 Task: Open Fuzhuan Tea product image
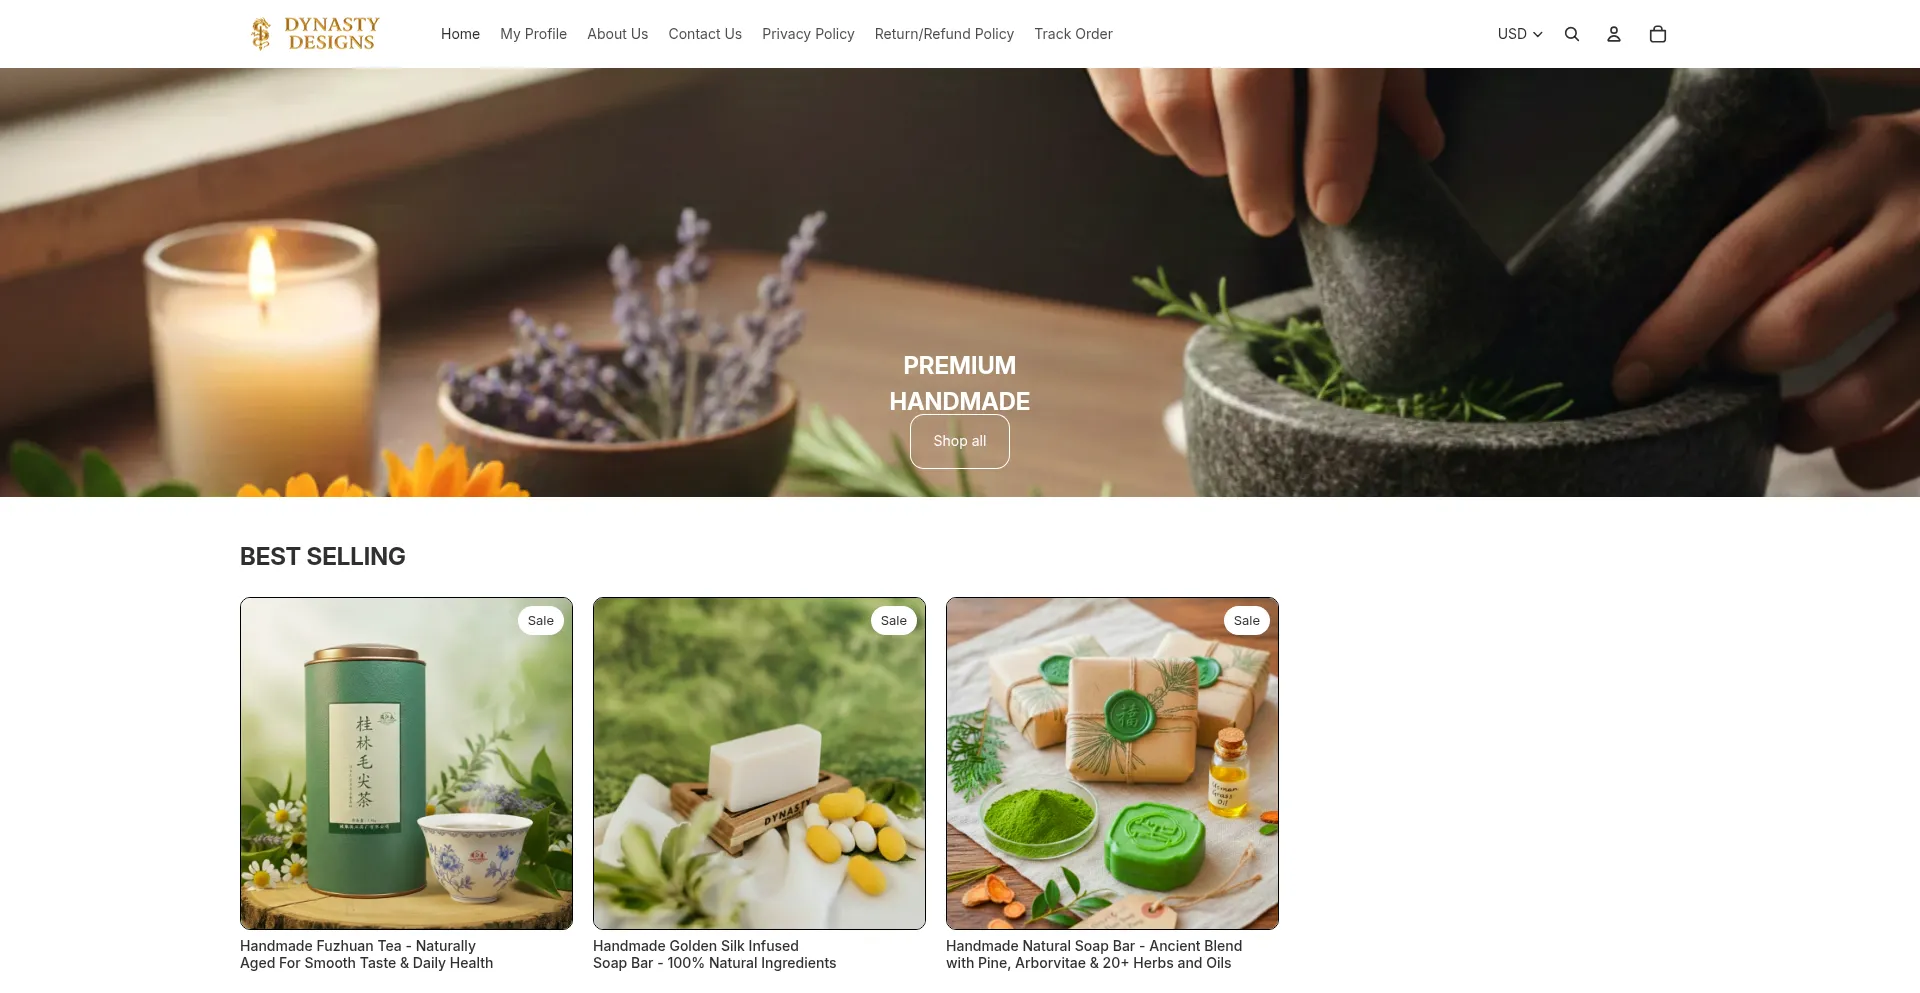[406, 763]
